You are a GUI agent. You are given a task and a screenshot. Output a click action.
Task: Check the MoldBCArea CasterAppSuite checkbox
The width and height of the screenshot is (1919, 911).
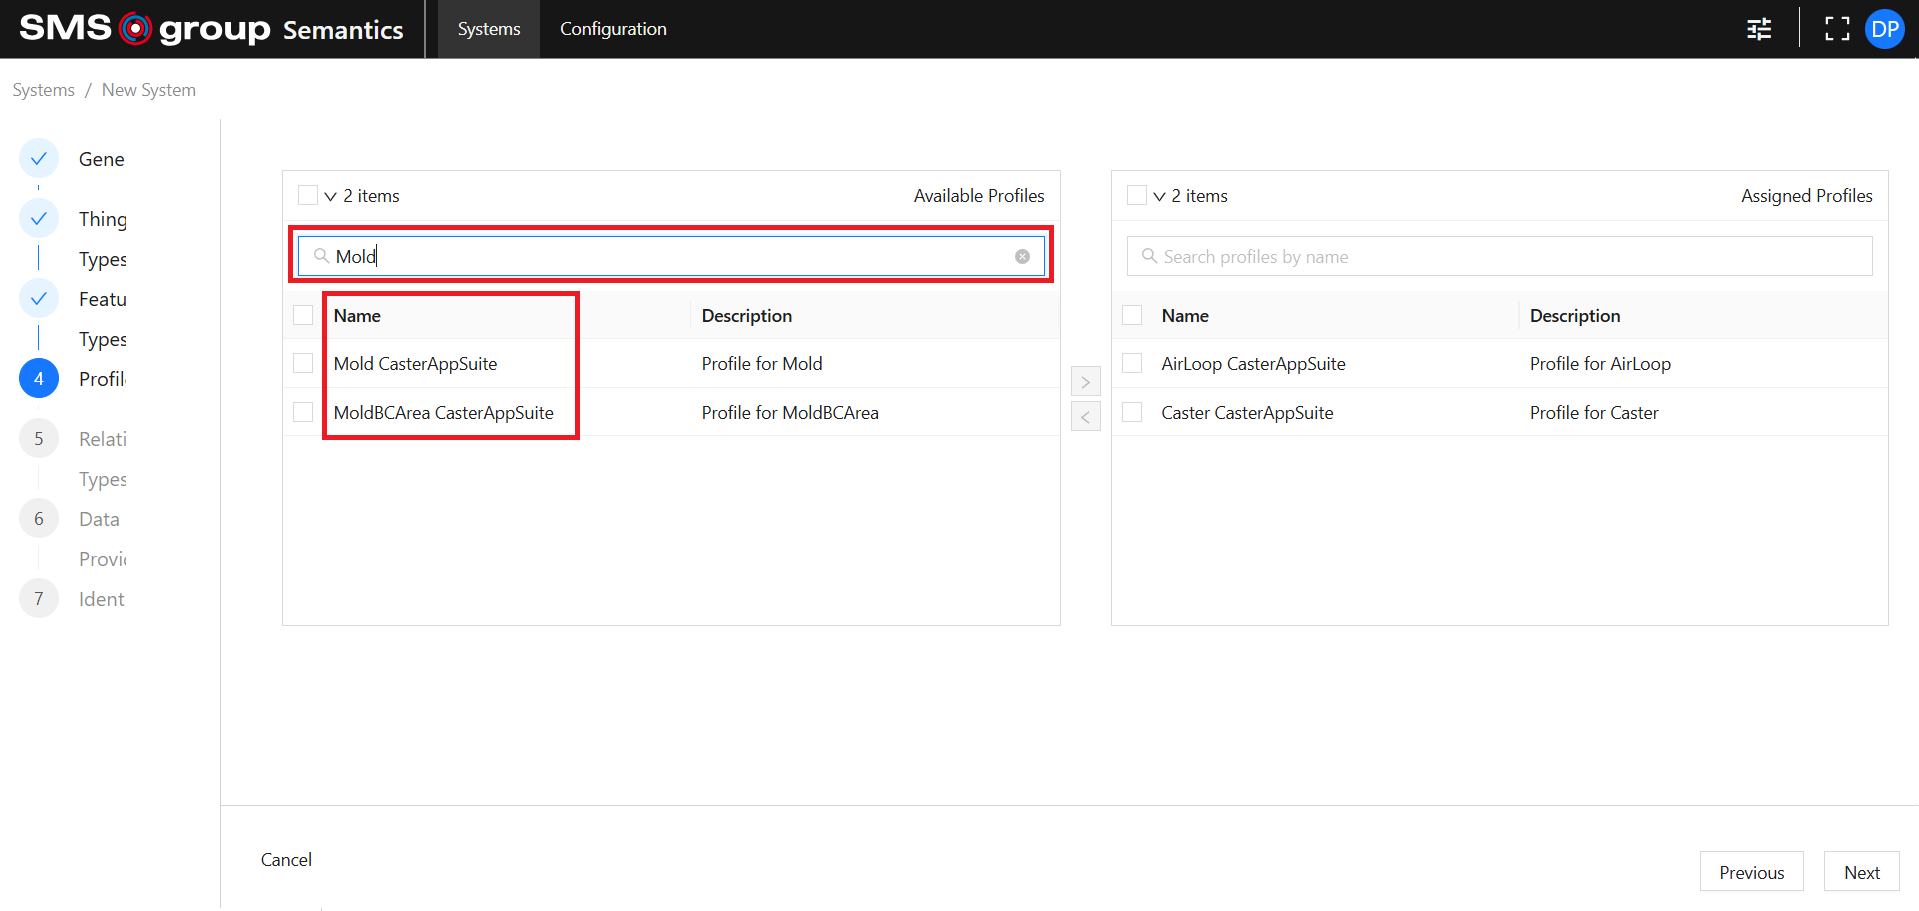303,412
